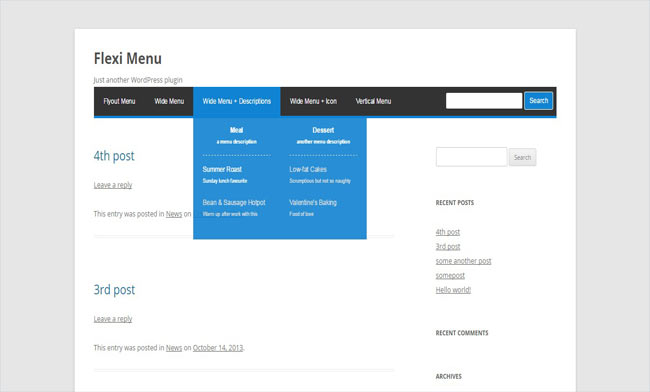Click the RECENT COMMENTS heading

(x=462, y=333)
